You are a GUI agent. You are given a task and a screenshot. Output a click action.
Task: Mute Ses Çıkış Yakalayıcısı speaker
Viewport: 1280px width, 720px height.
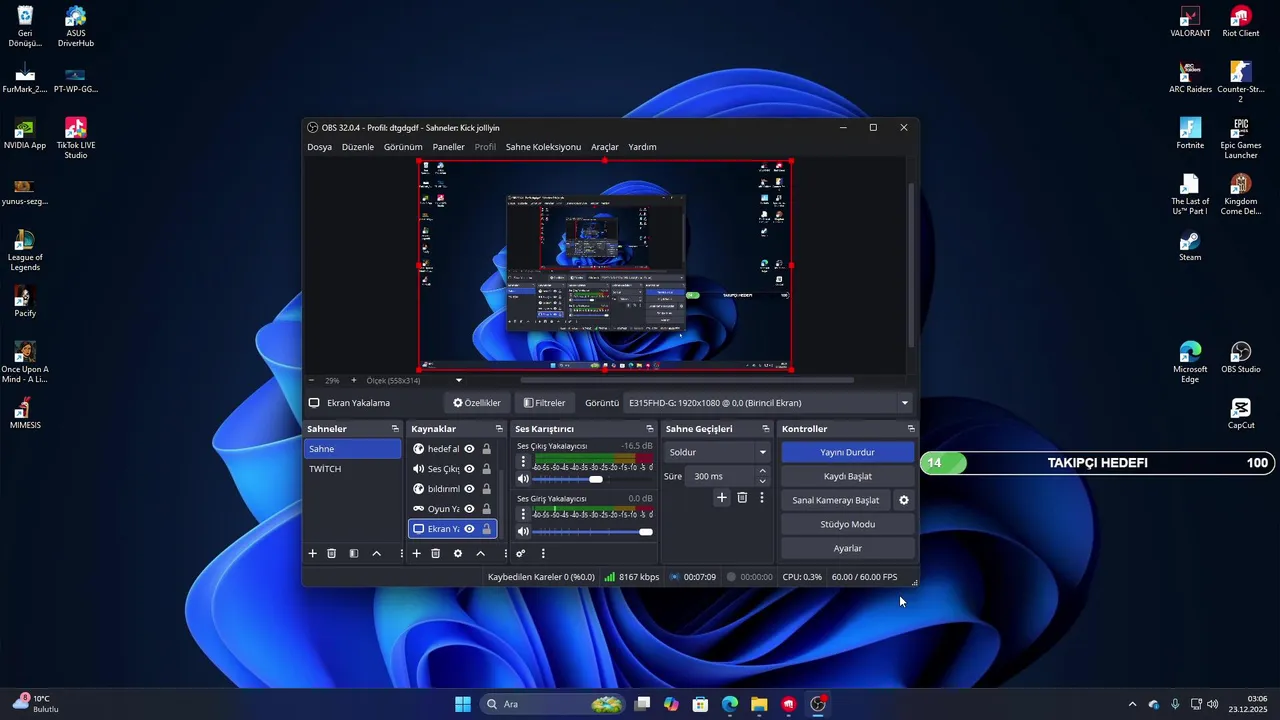pyautogui.click(x=522, y=479)
